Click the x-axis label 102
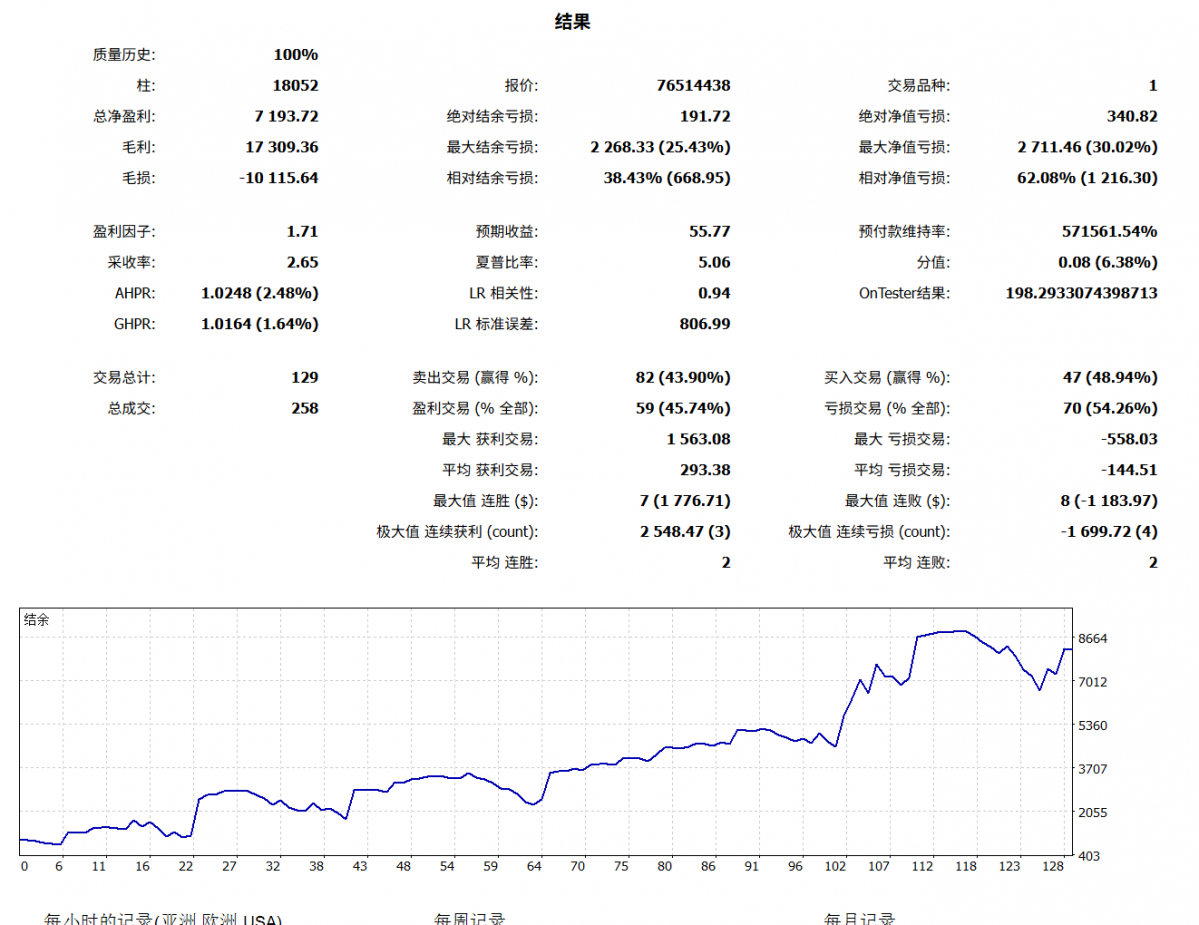 [835, 866]
